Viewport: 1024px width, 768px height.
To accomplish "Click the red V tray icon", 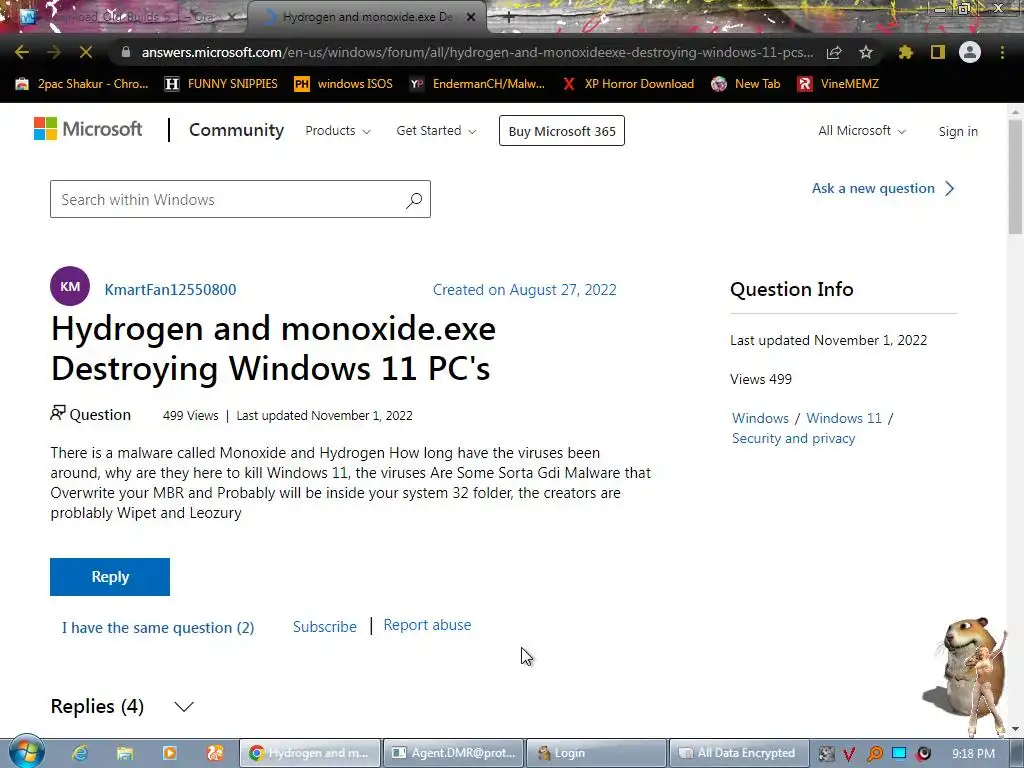I will [850, 754].
